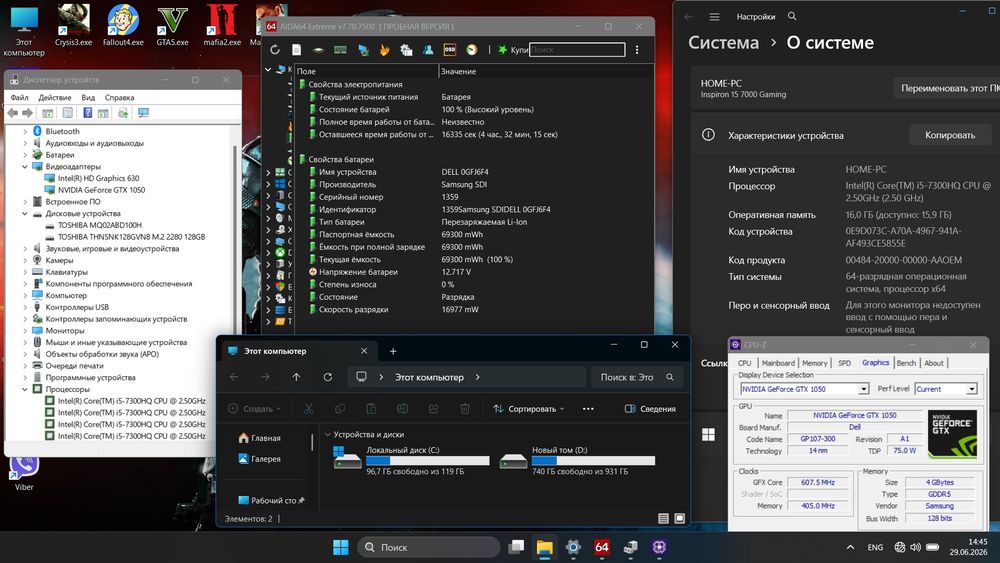Select Новый том (D:) drive

pyautogui.click(x=578, y=460)
